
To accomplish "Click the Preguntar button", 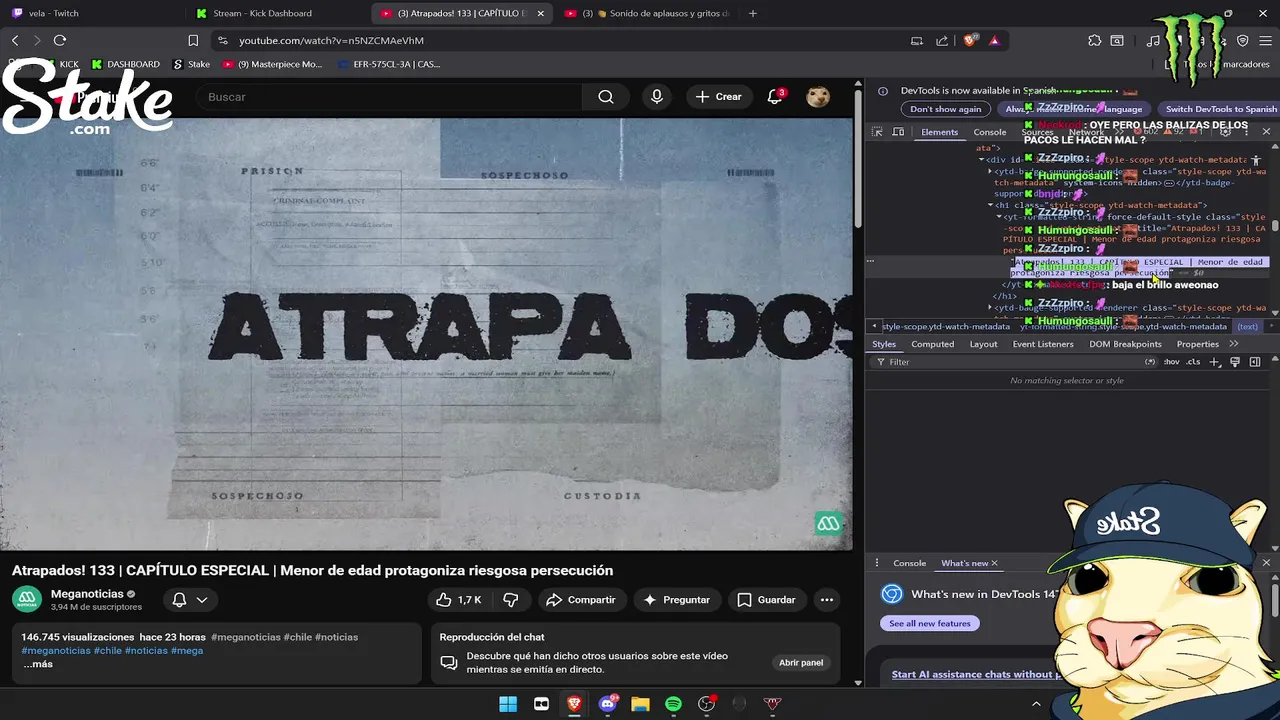I will [677, 600].
